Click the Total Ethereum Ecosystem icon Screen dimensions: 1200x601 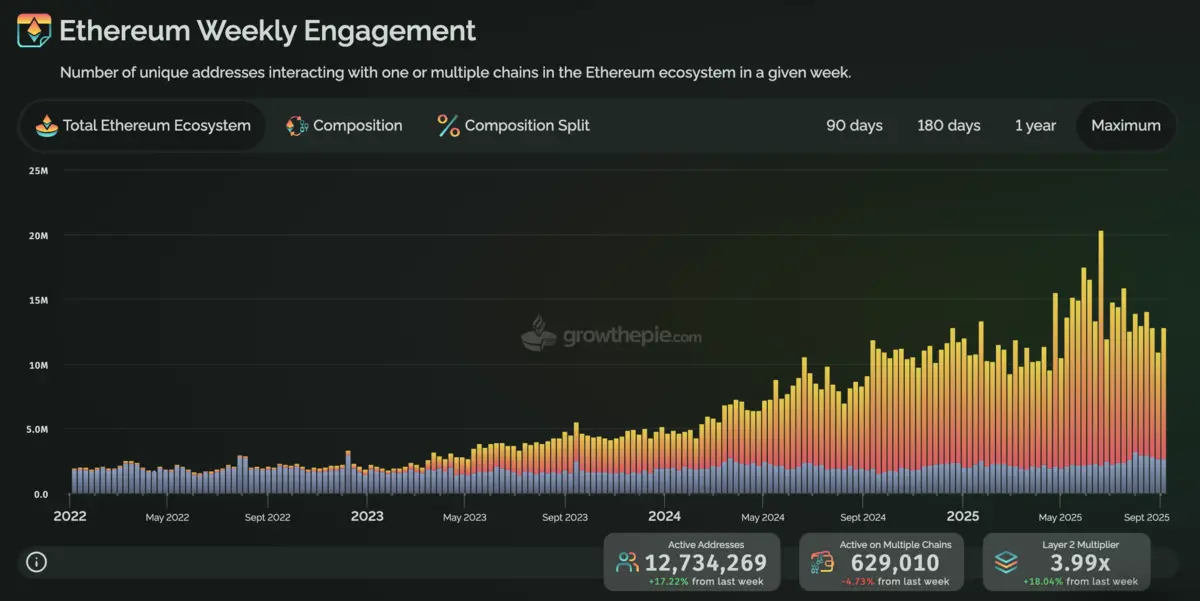click(46, 126)
